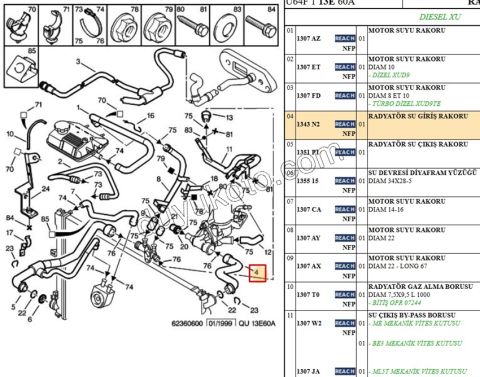Click the REACH badge for 1307 T0
Image resolution: width=480 pixels, height=377 pixels.
(x=345, y=295)
